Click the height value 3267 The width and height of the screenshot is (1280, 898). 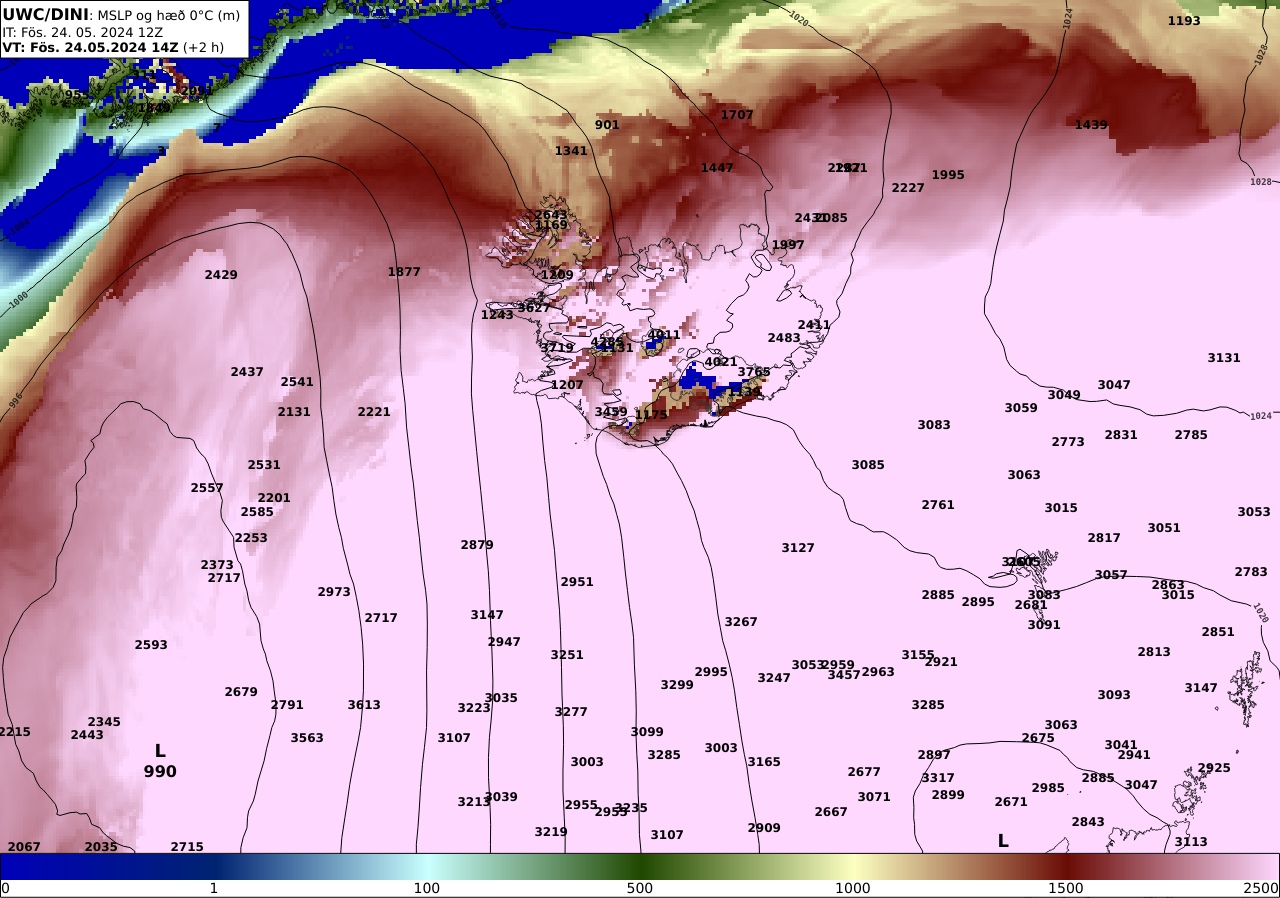coord(741,622)
